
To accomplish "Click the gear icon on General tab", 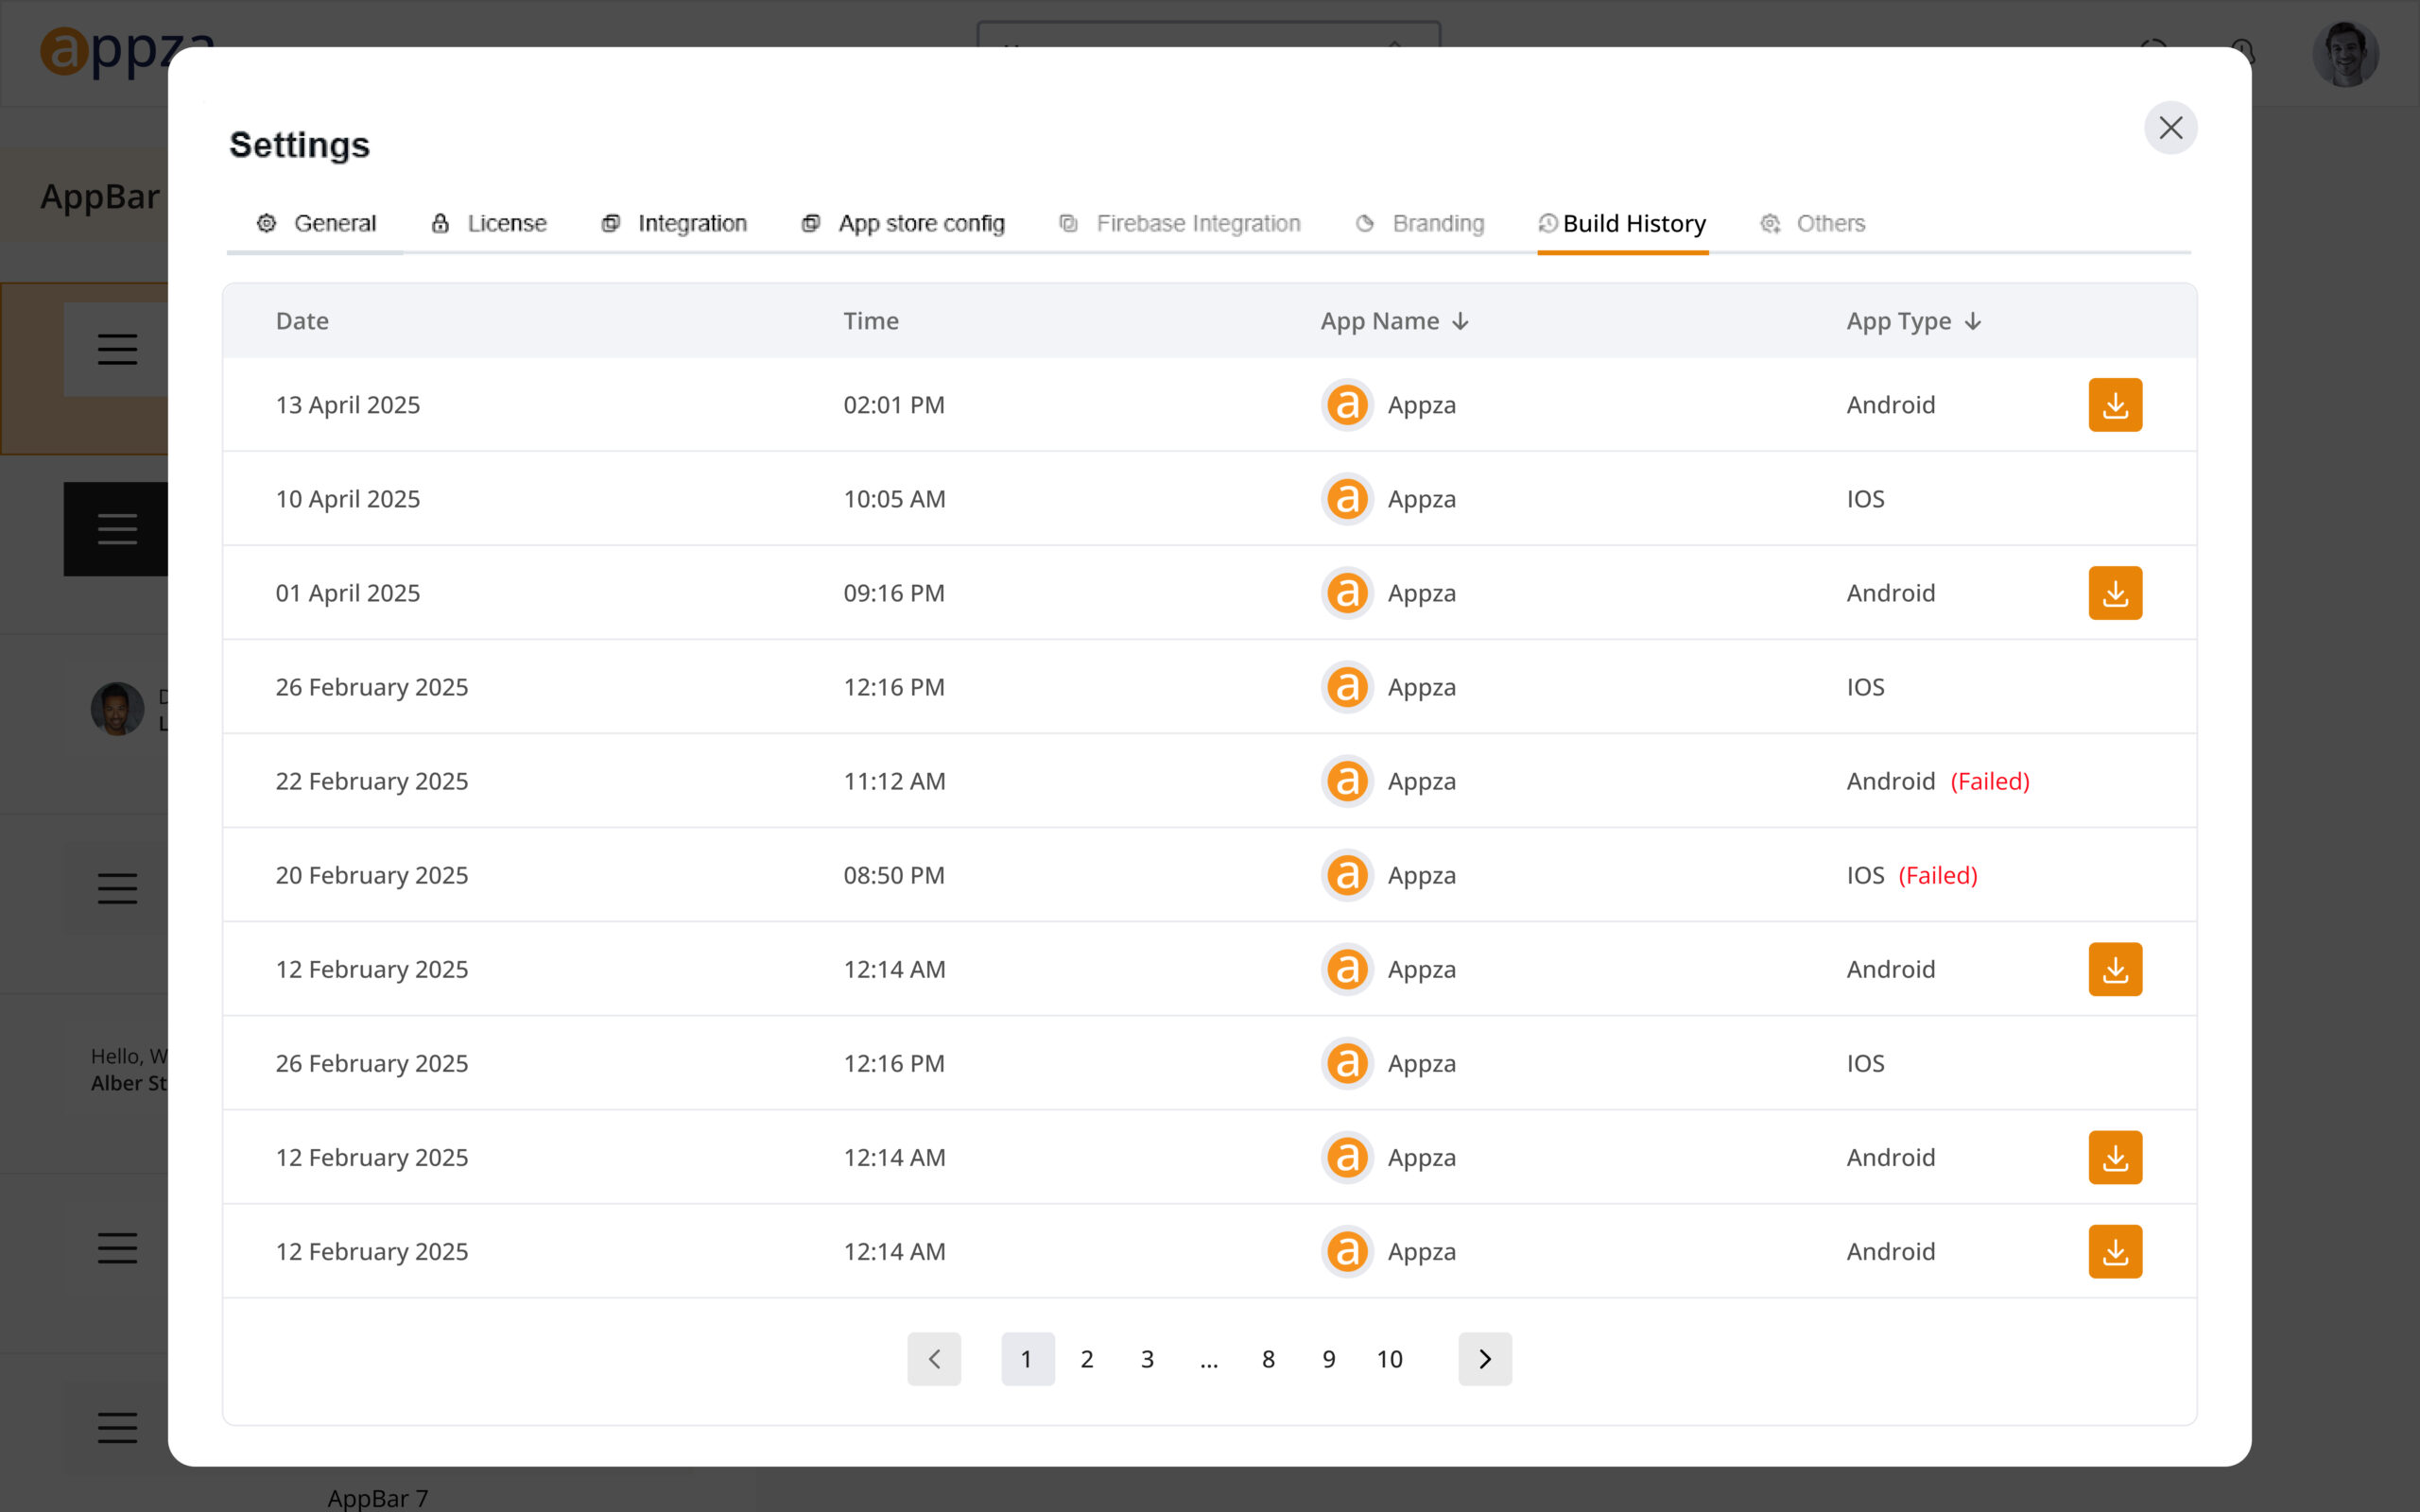I will [266, 223].
